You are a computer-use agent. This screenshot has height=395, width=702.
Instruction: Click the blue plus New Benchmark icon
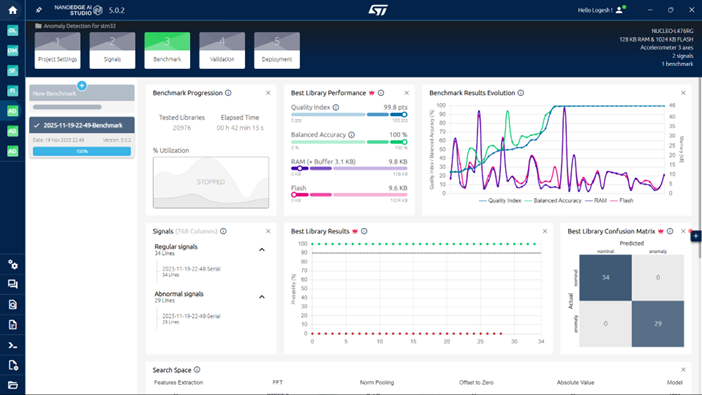point(81,85)
